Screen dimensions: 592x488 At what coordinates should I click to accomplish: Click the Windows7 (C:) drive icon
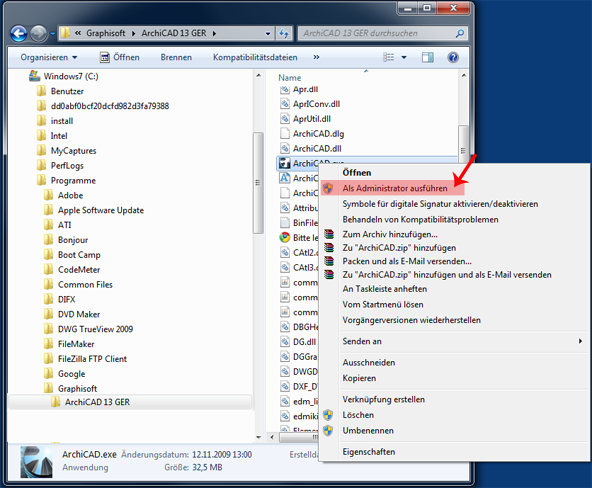click(x=35, y=76)
